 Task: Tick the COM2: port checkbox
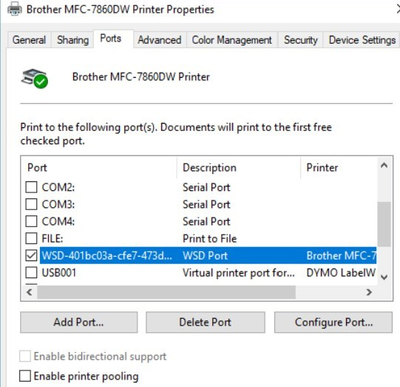click(31, 187)
